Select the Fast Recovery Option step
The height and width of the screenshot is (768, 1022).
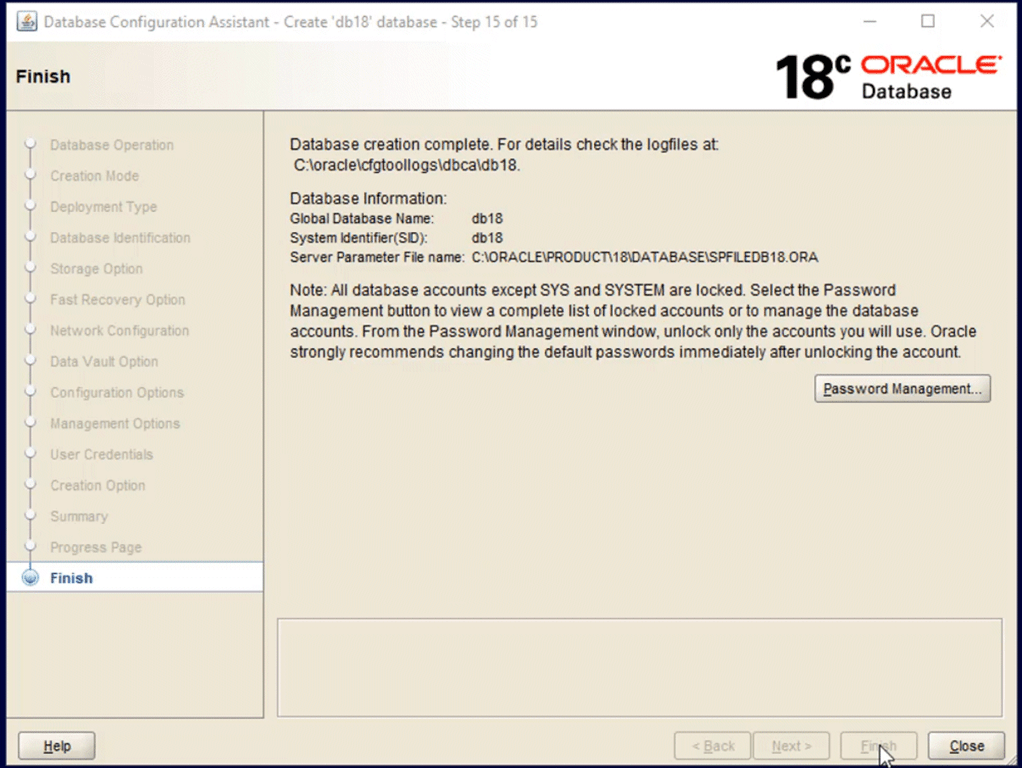click(x=117, y=300)
